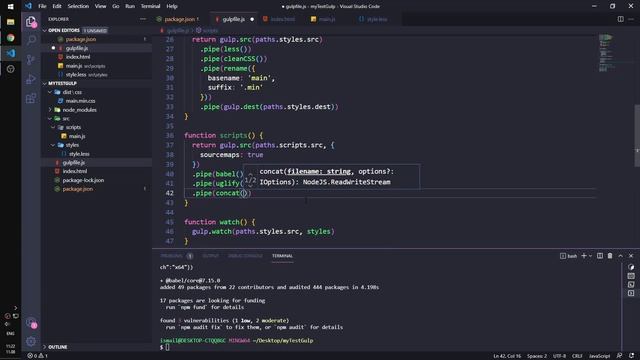
Task: Open File Explorer from Windows taskbar
Action: click(11, 22)
